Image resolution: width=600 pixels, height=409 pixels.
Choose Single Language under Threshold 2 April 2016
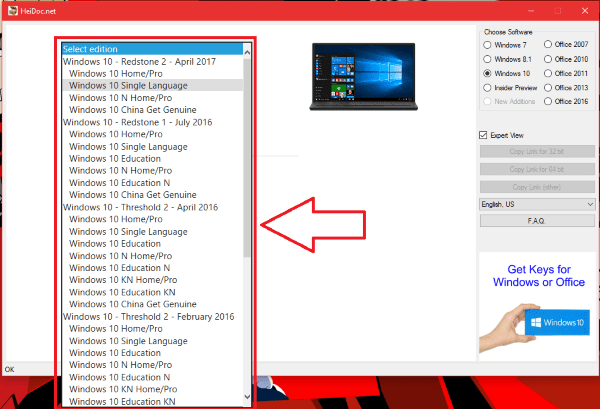coord(152,231)
